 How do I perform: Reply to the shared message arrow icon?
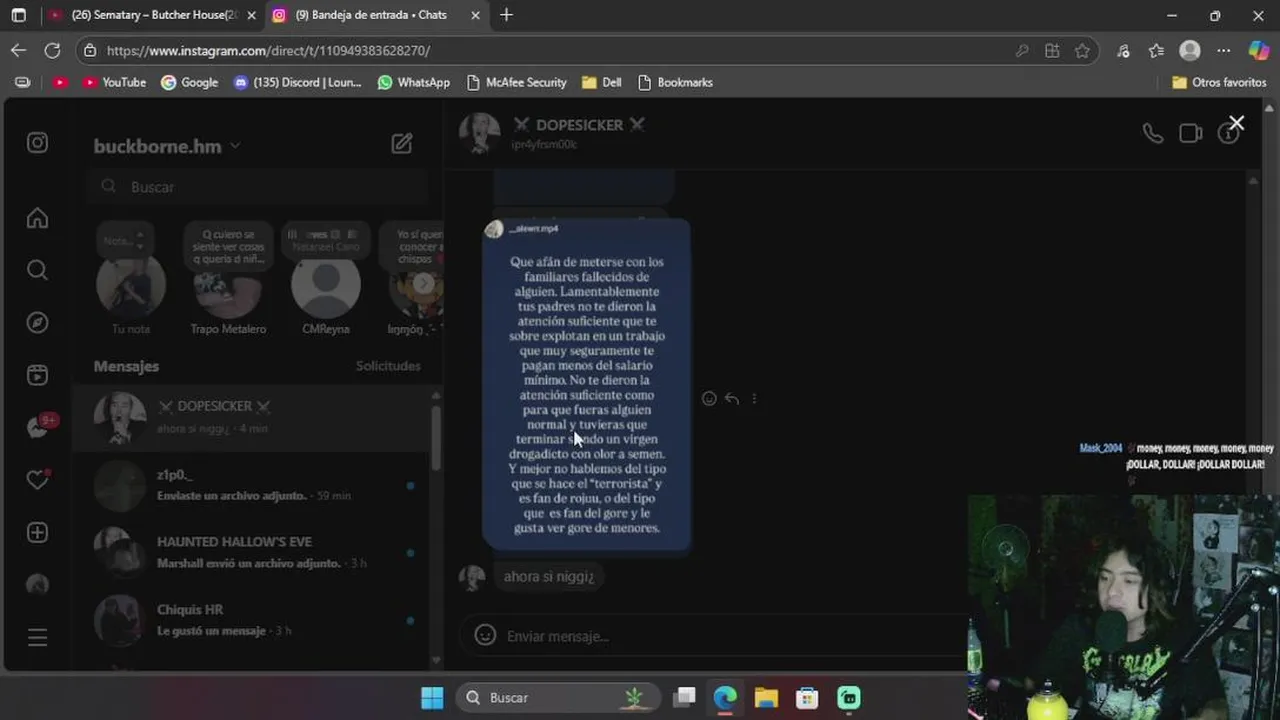click(x=732, y=398)
